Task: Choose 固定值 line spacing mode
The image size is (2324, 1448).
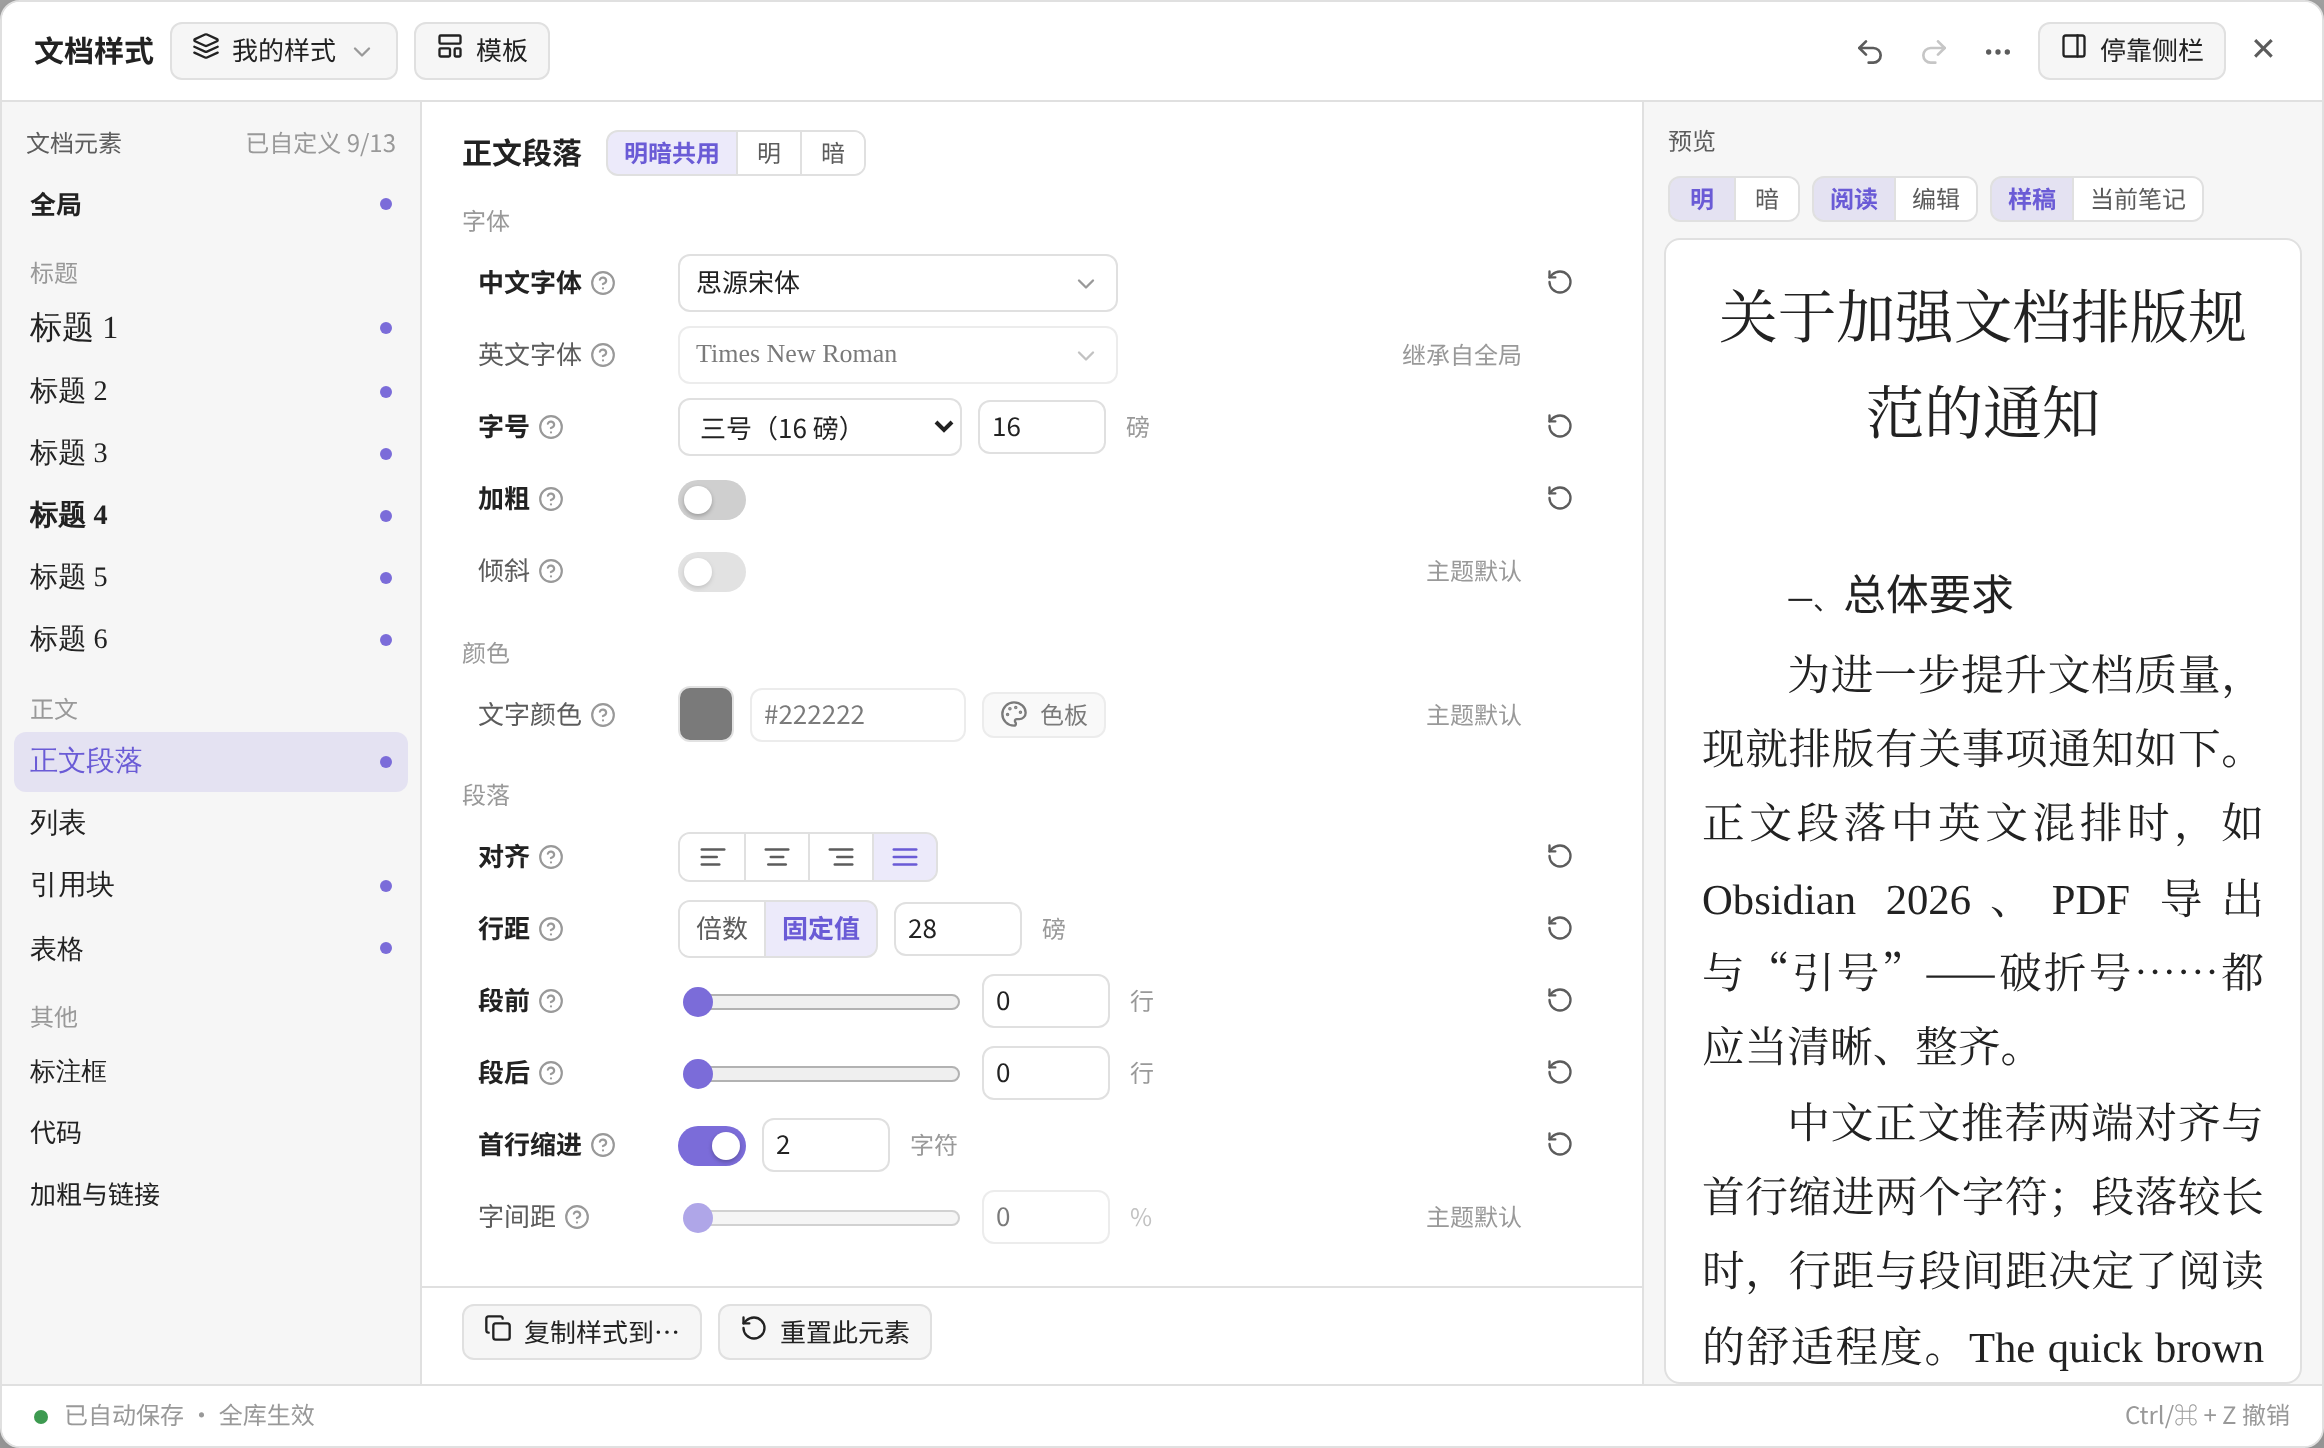Action: tap(821, 929)
